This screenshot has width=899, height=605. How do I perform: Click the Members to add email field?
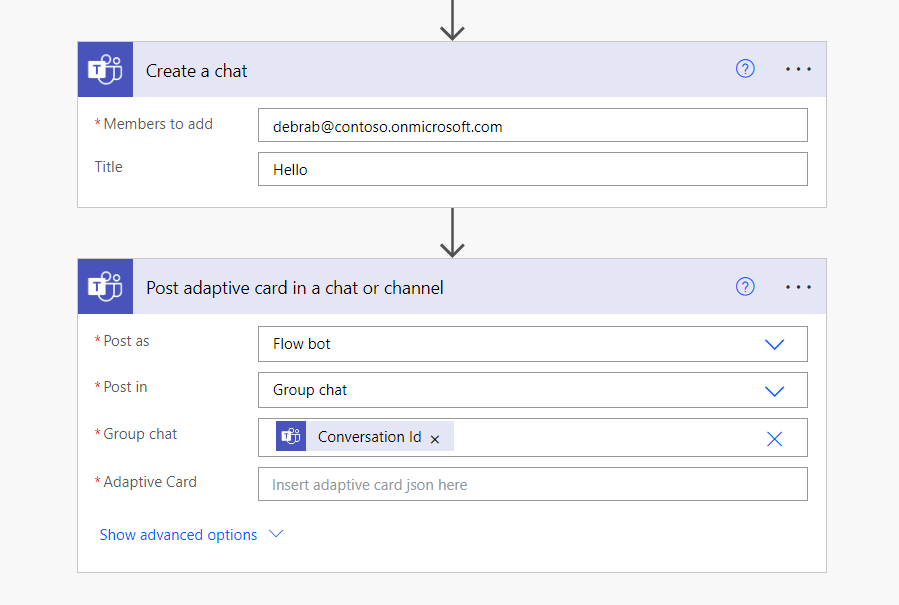click(532, 126)
